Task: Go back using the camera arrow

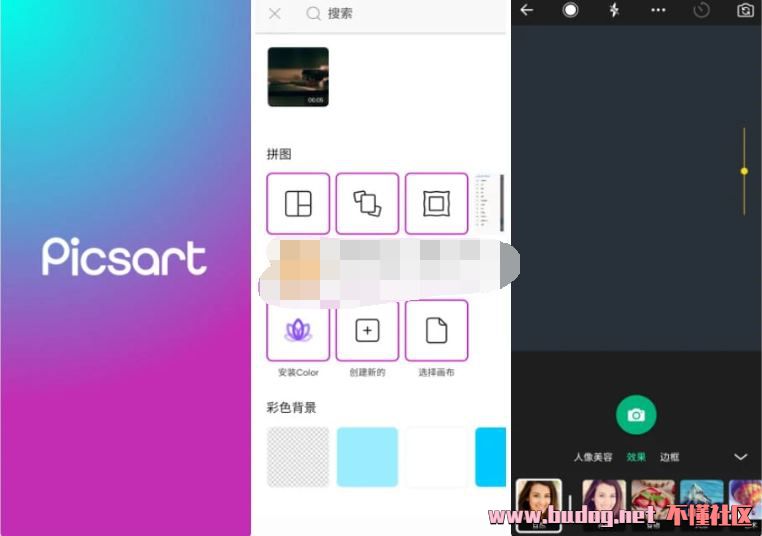Action: pos(527,10)
